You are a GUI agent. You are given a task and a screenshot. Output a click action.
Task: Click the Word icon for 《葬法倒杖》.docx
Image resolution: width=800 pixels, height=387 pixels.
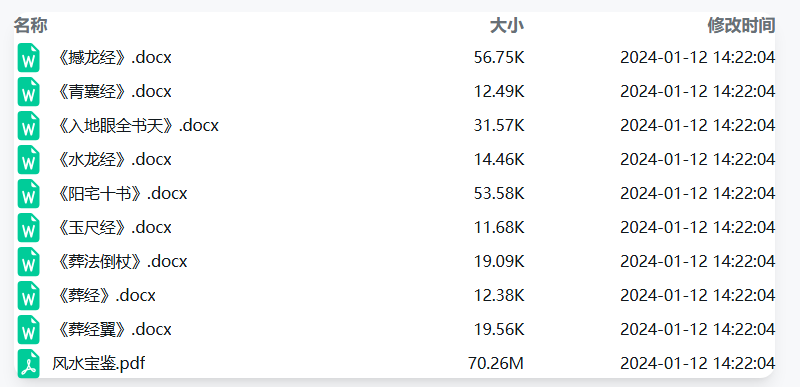point(29,262)
